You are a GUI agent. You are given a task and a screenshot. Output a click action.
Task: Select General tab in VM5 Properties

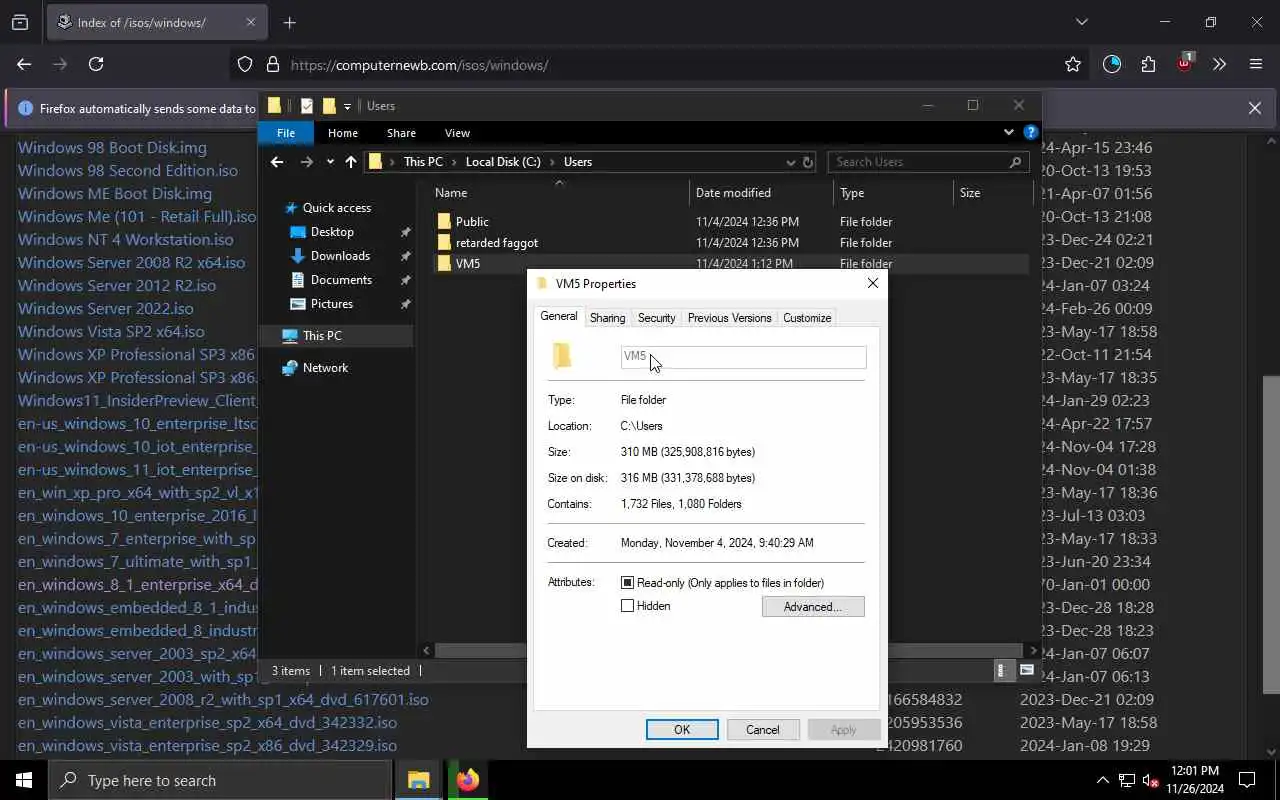(x=559, y=316)
